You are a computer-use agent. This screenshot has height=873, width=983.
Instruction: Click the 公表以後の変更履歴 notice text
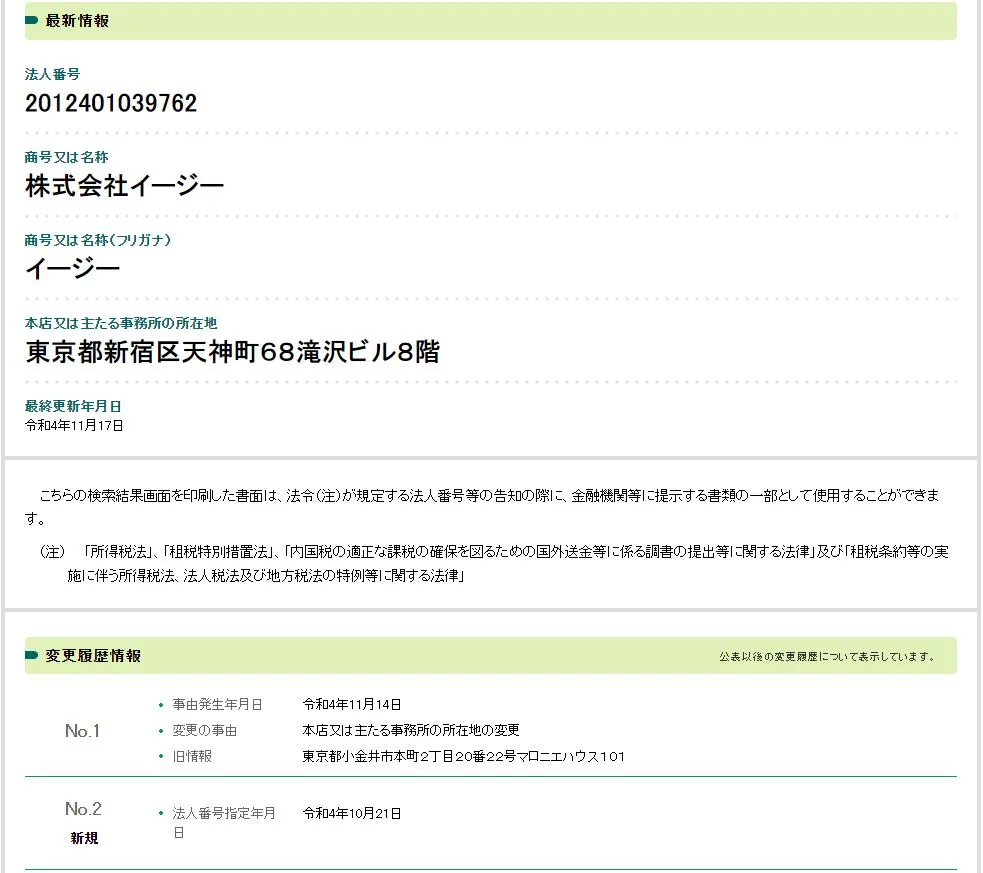tap(827, 657)
